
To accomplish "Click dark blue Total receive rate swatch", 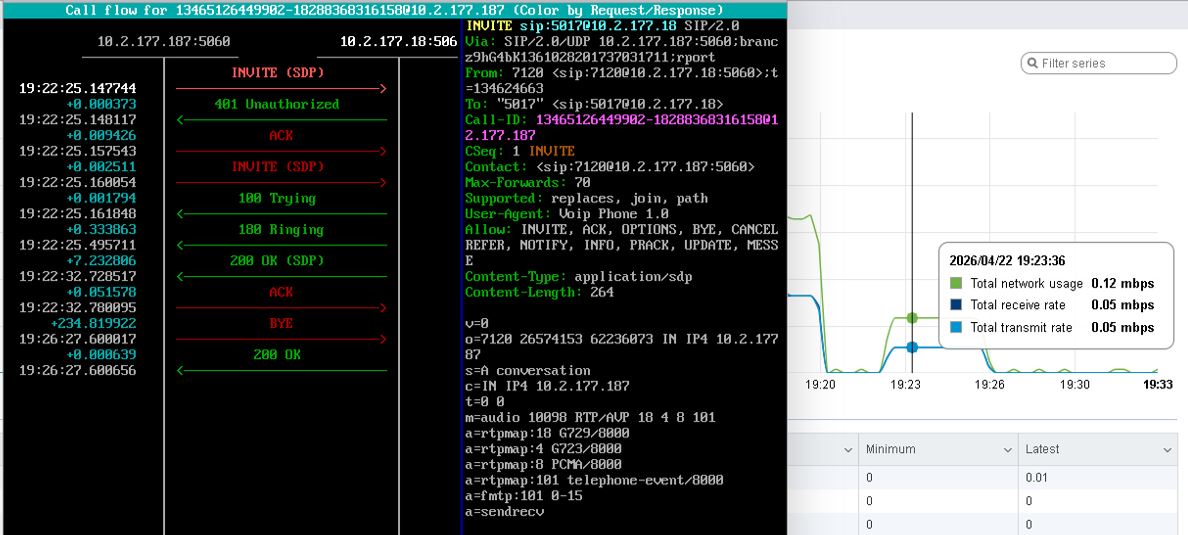I will click(956, 305).
